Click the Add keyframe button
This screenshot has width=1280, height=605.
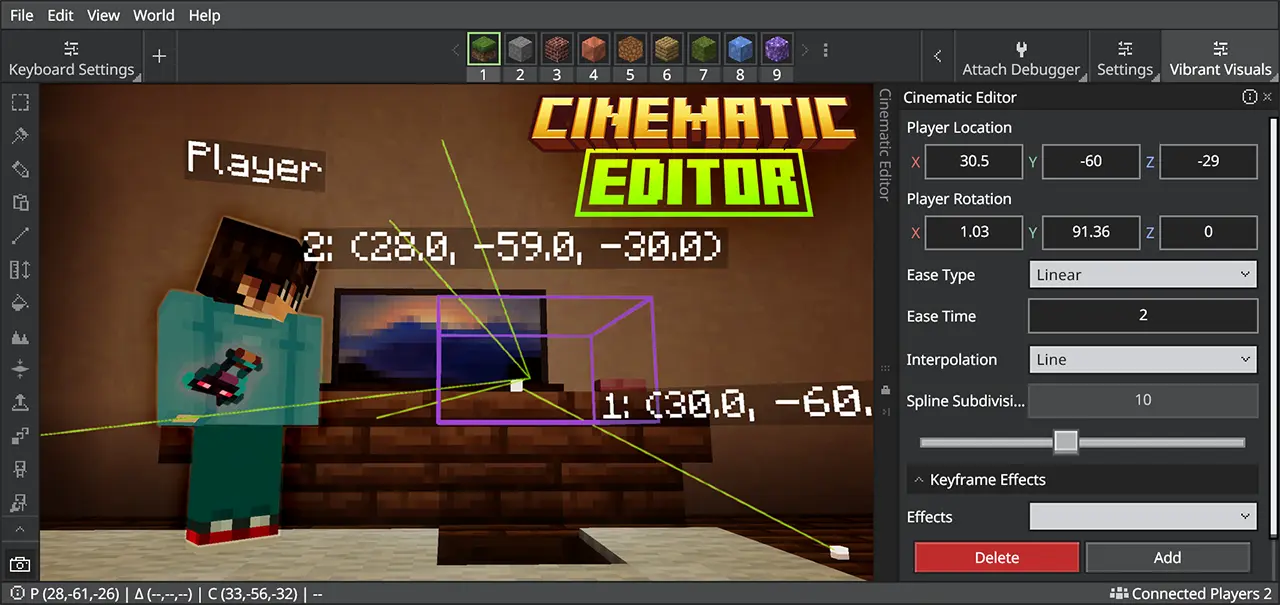click(1167, 558)
